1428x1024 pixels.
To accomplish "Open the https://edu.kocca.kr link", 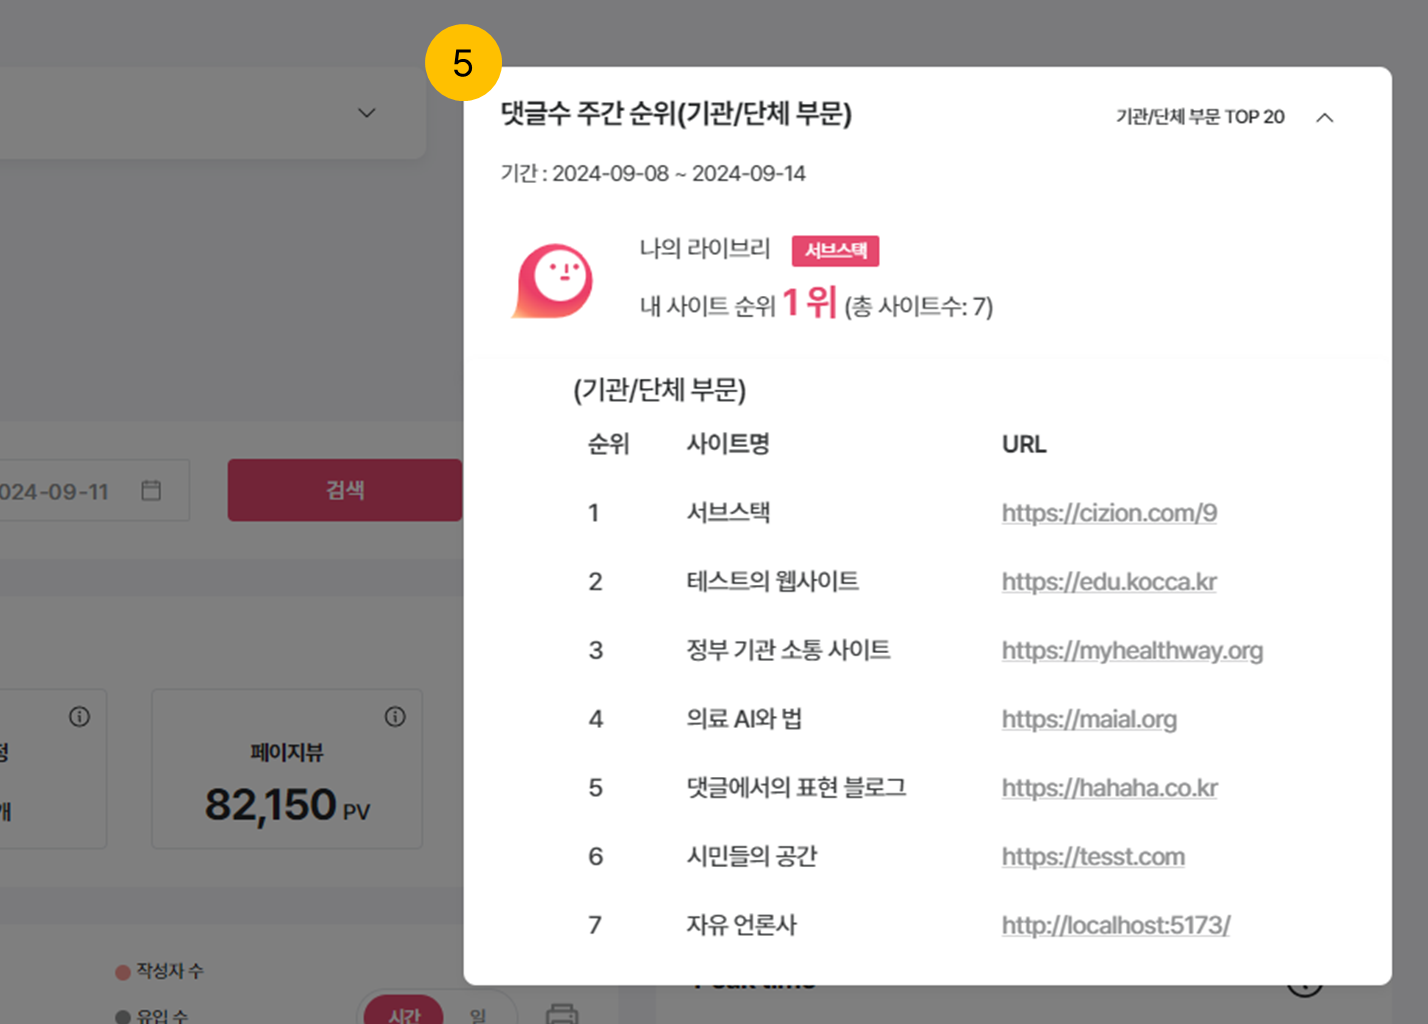I will [1109, 582].
